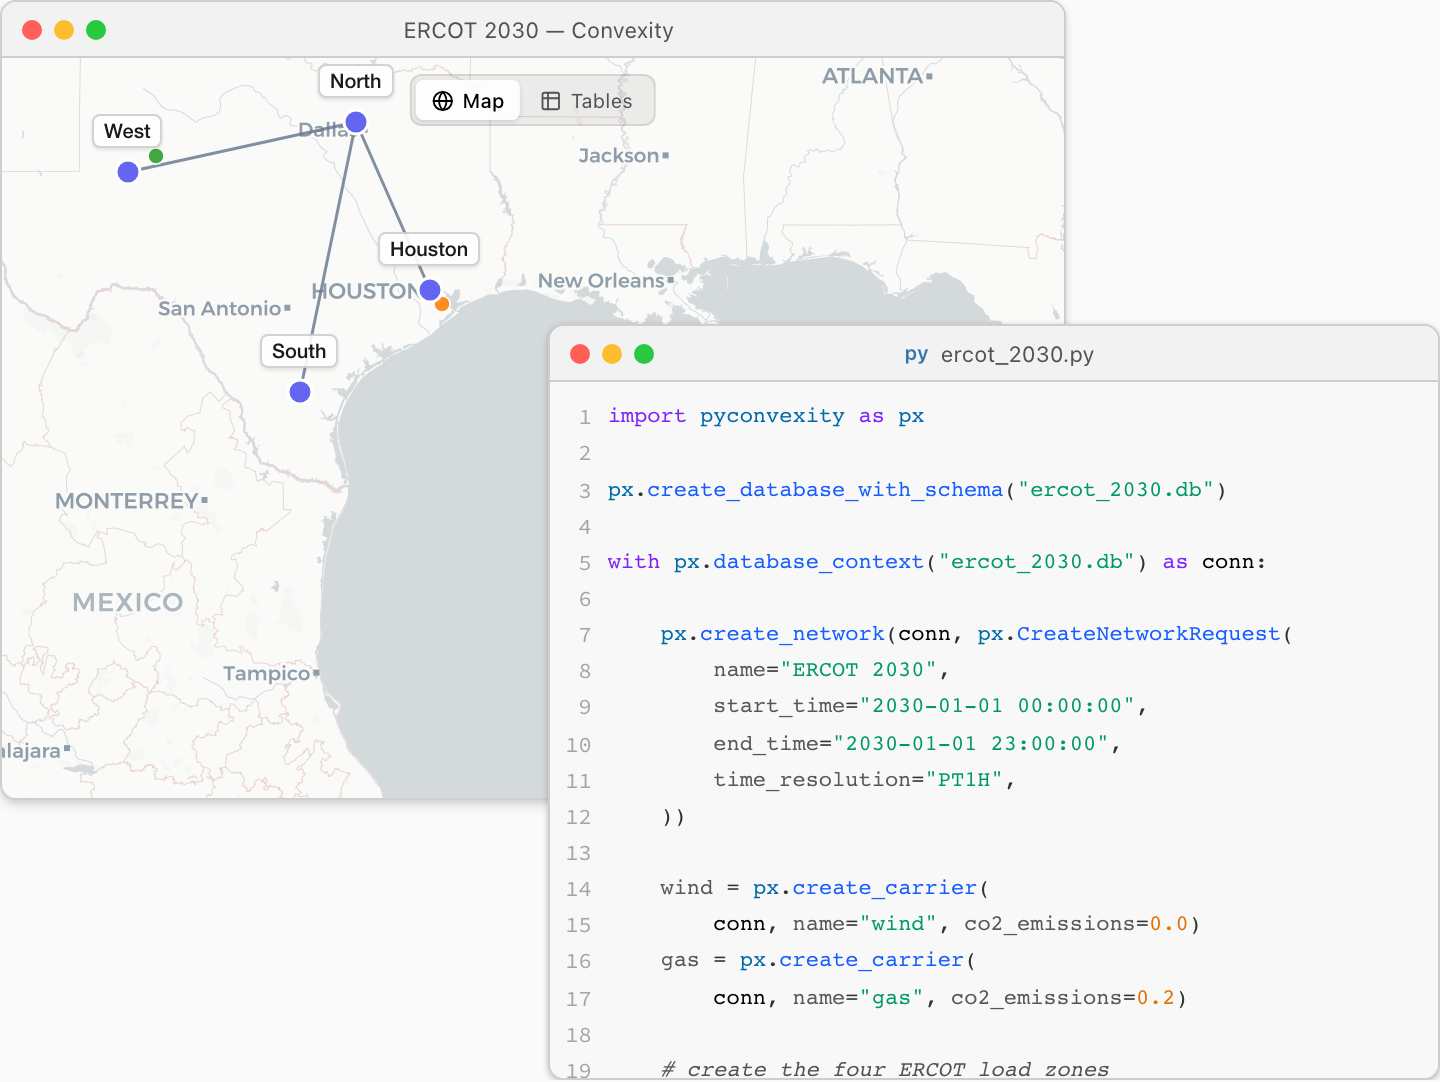Minimize the ERCOT 2030 Convexity window
Viewport: 1440px width, 1082px height.
64,30
